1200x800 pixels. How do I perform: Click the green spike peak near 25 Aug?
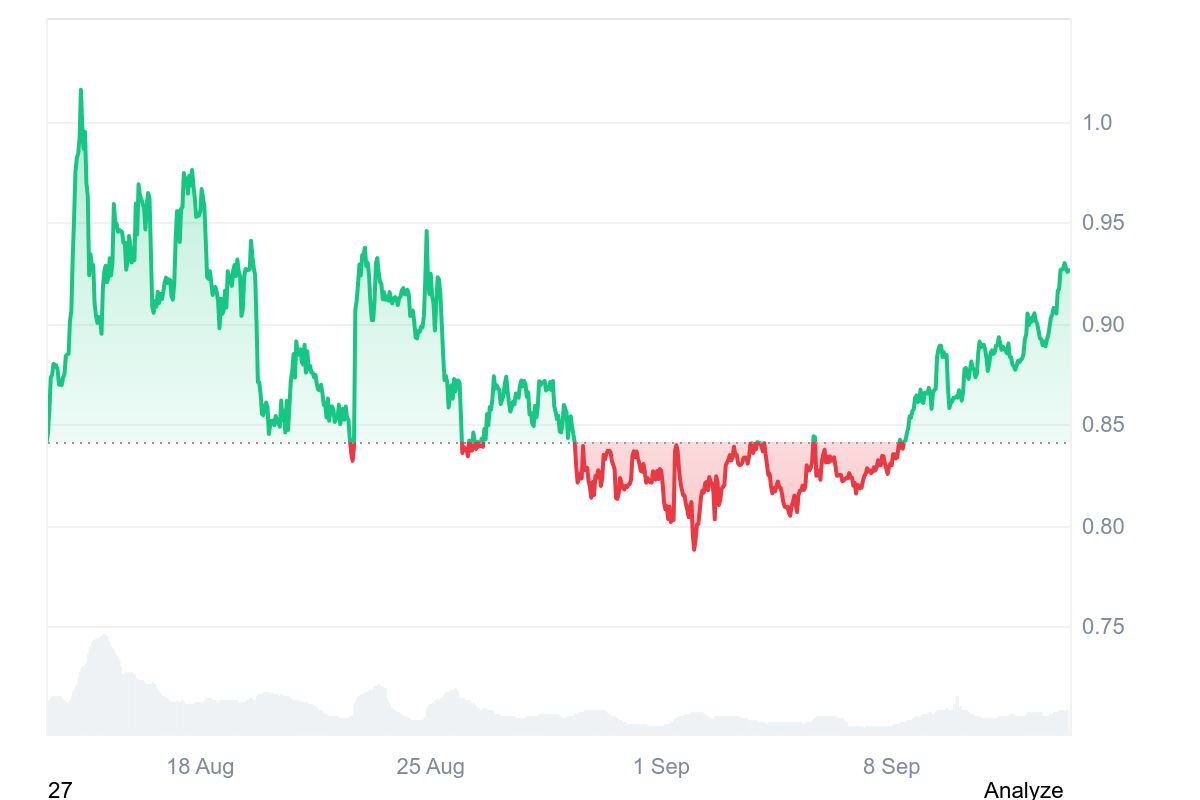click(426, 232)
